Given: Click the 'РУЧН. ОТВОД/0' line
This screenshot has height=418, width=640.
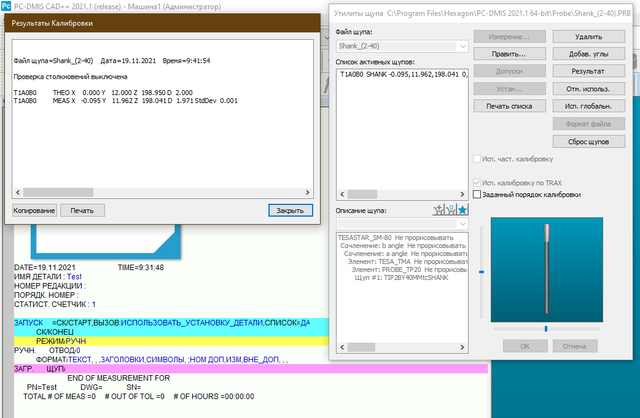Looking at the screenshot, I should 47,350.
